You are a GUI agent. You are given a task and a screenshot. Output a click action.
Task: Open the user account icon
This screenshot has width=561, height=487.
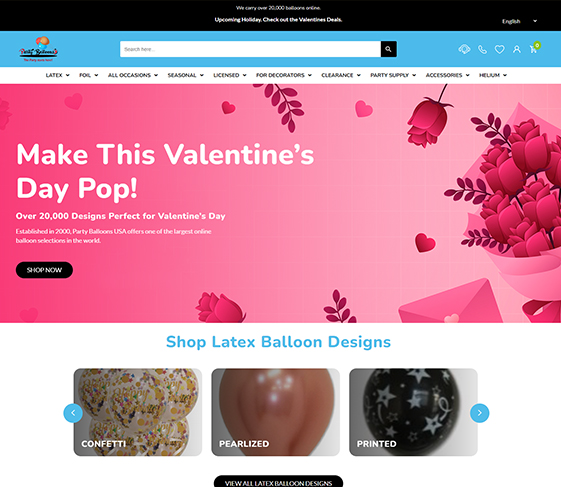tap(517, 49)
